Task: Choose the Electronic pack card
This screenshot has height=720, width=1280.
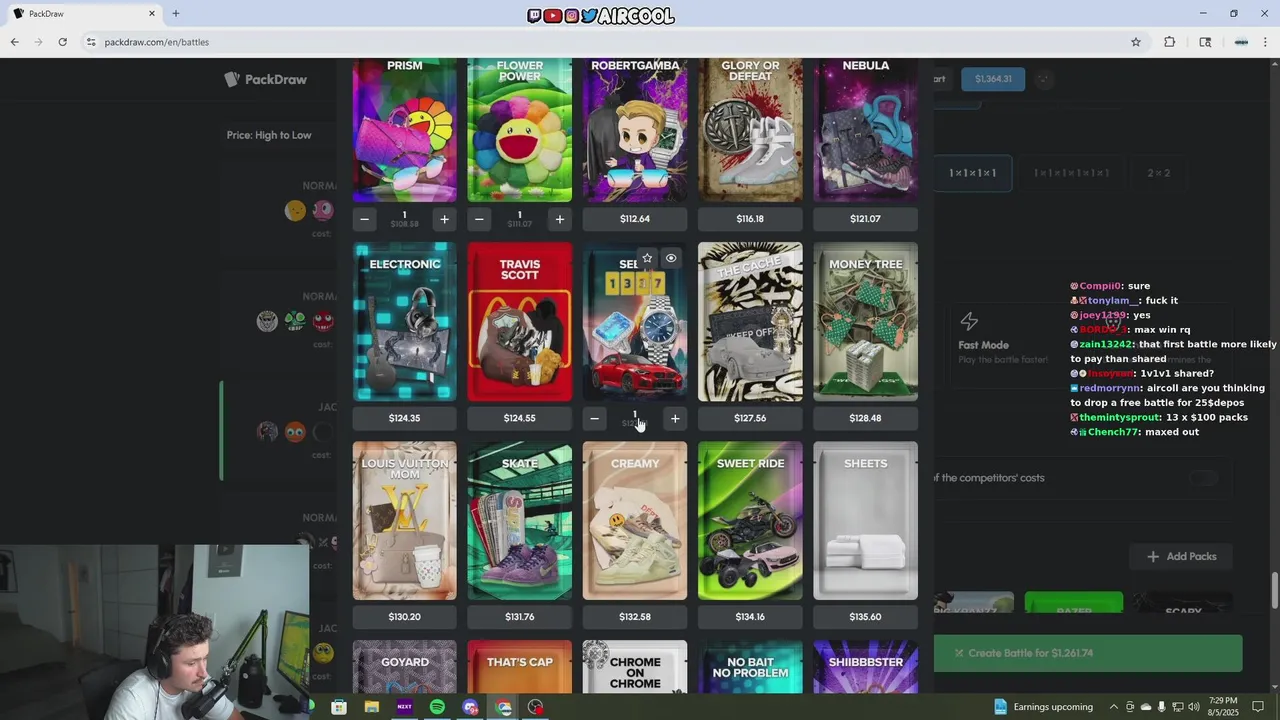Action: tap(404, 322)
